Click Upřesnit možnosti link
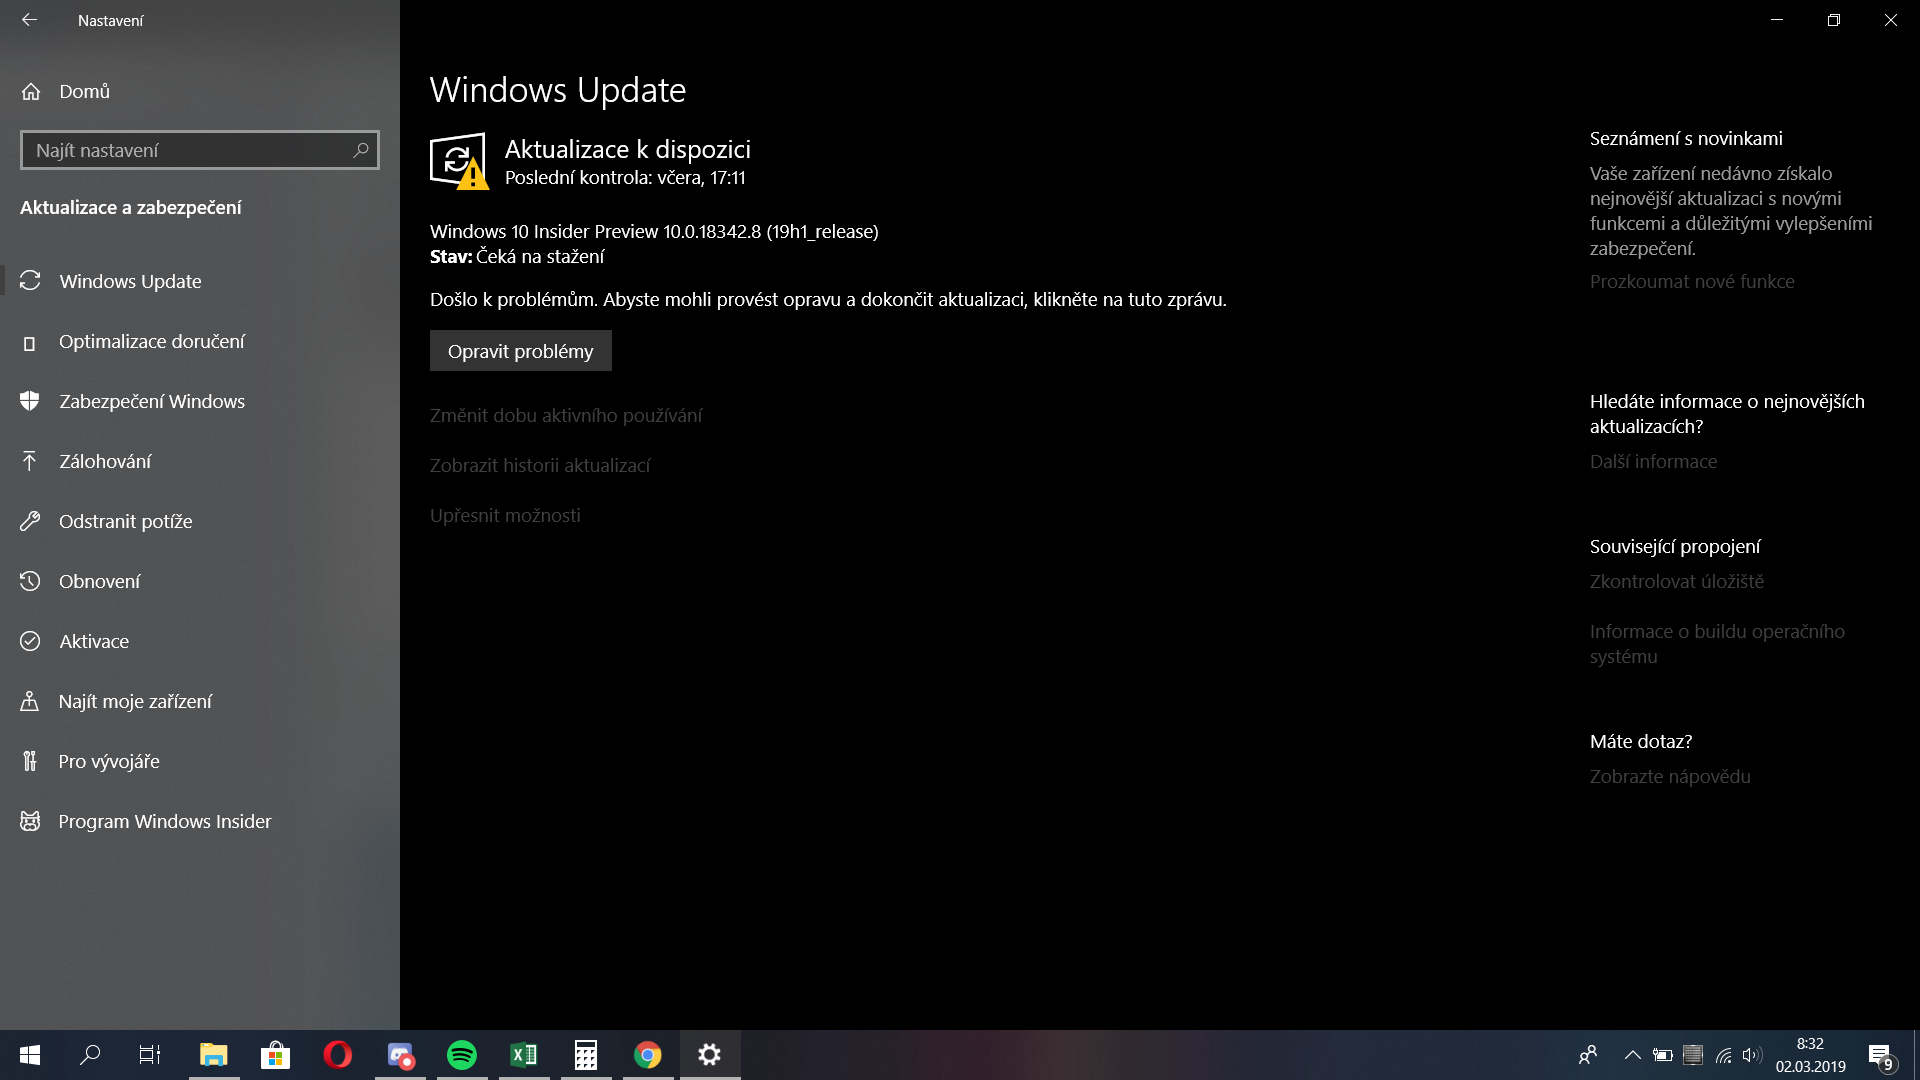Image resolution: width=1920 pixels, height=1080 pixels. click(x=505, y=515)
